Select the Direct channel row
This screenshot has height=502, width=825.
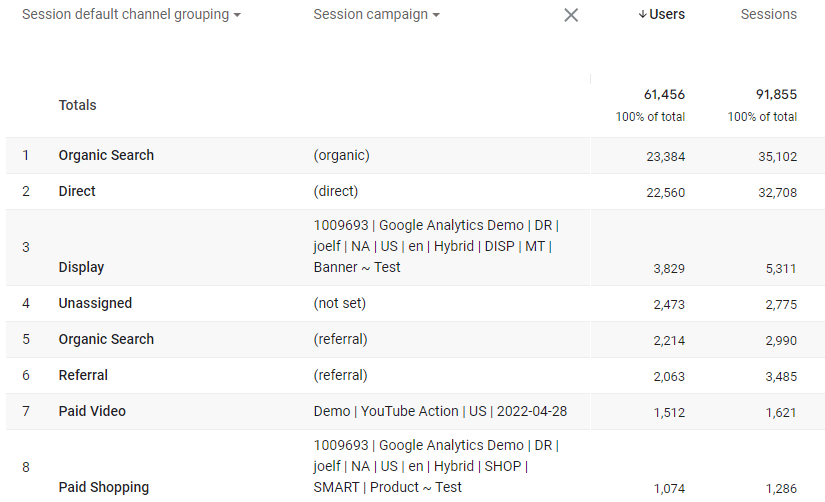(x=77, y=191)
